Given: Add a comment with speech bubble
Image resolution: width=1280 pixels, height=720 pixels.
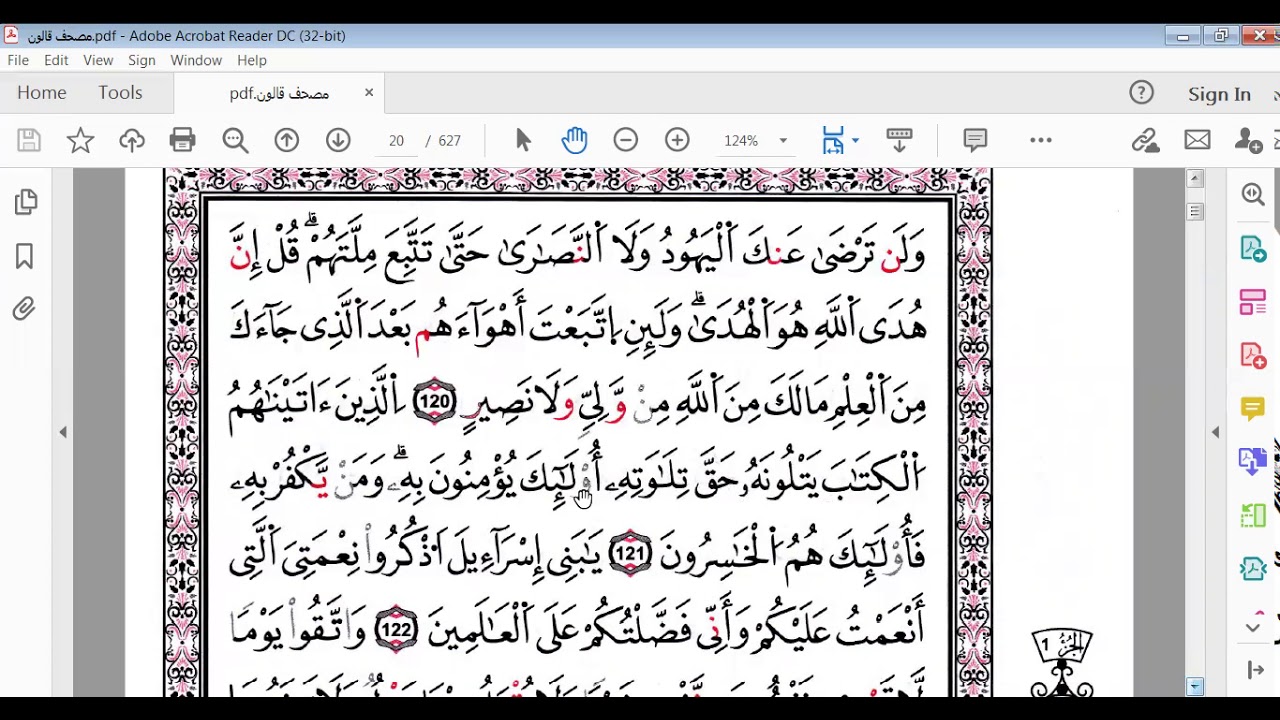Looking at the screenshot, I should coord(975,141).
